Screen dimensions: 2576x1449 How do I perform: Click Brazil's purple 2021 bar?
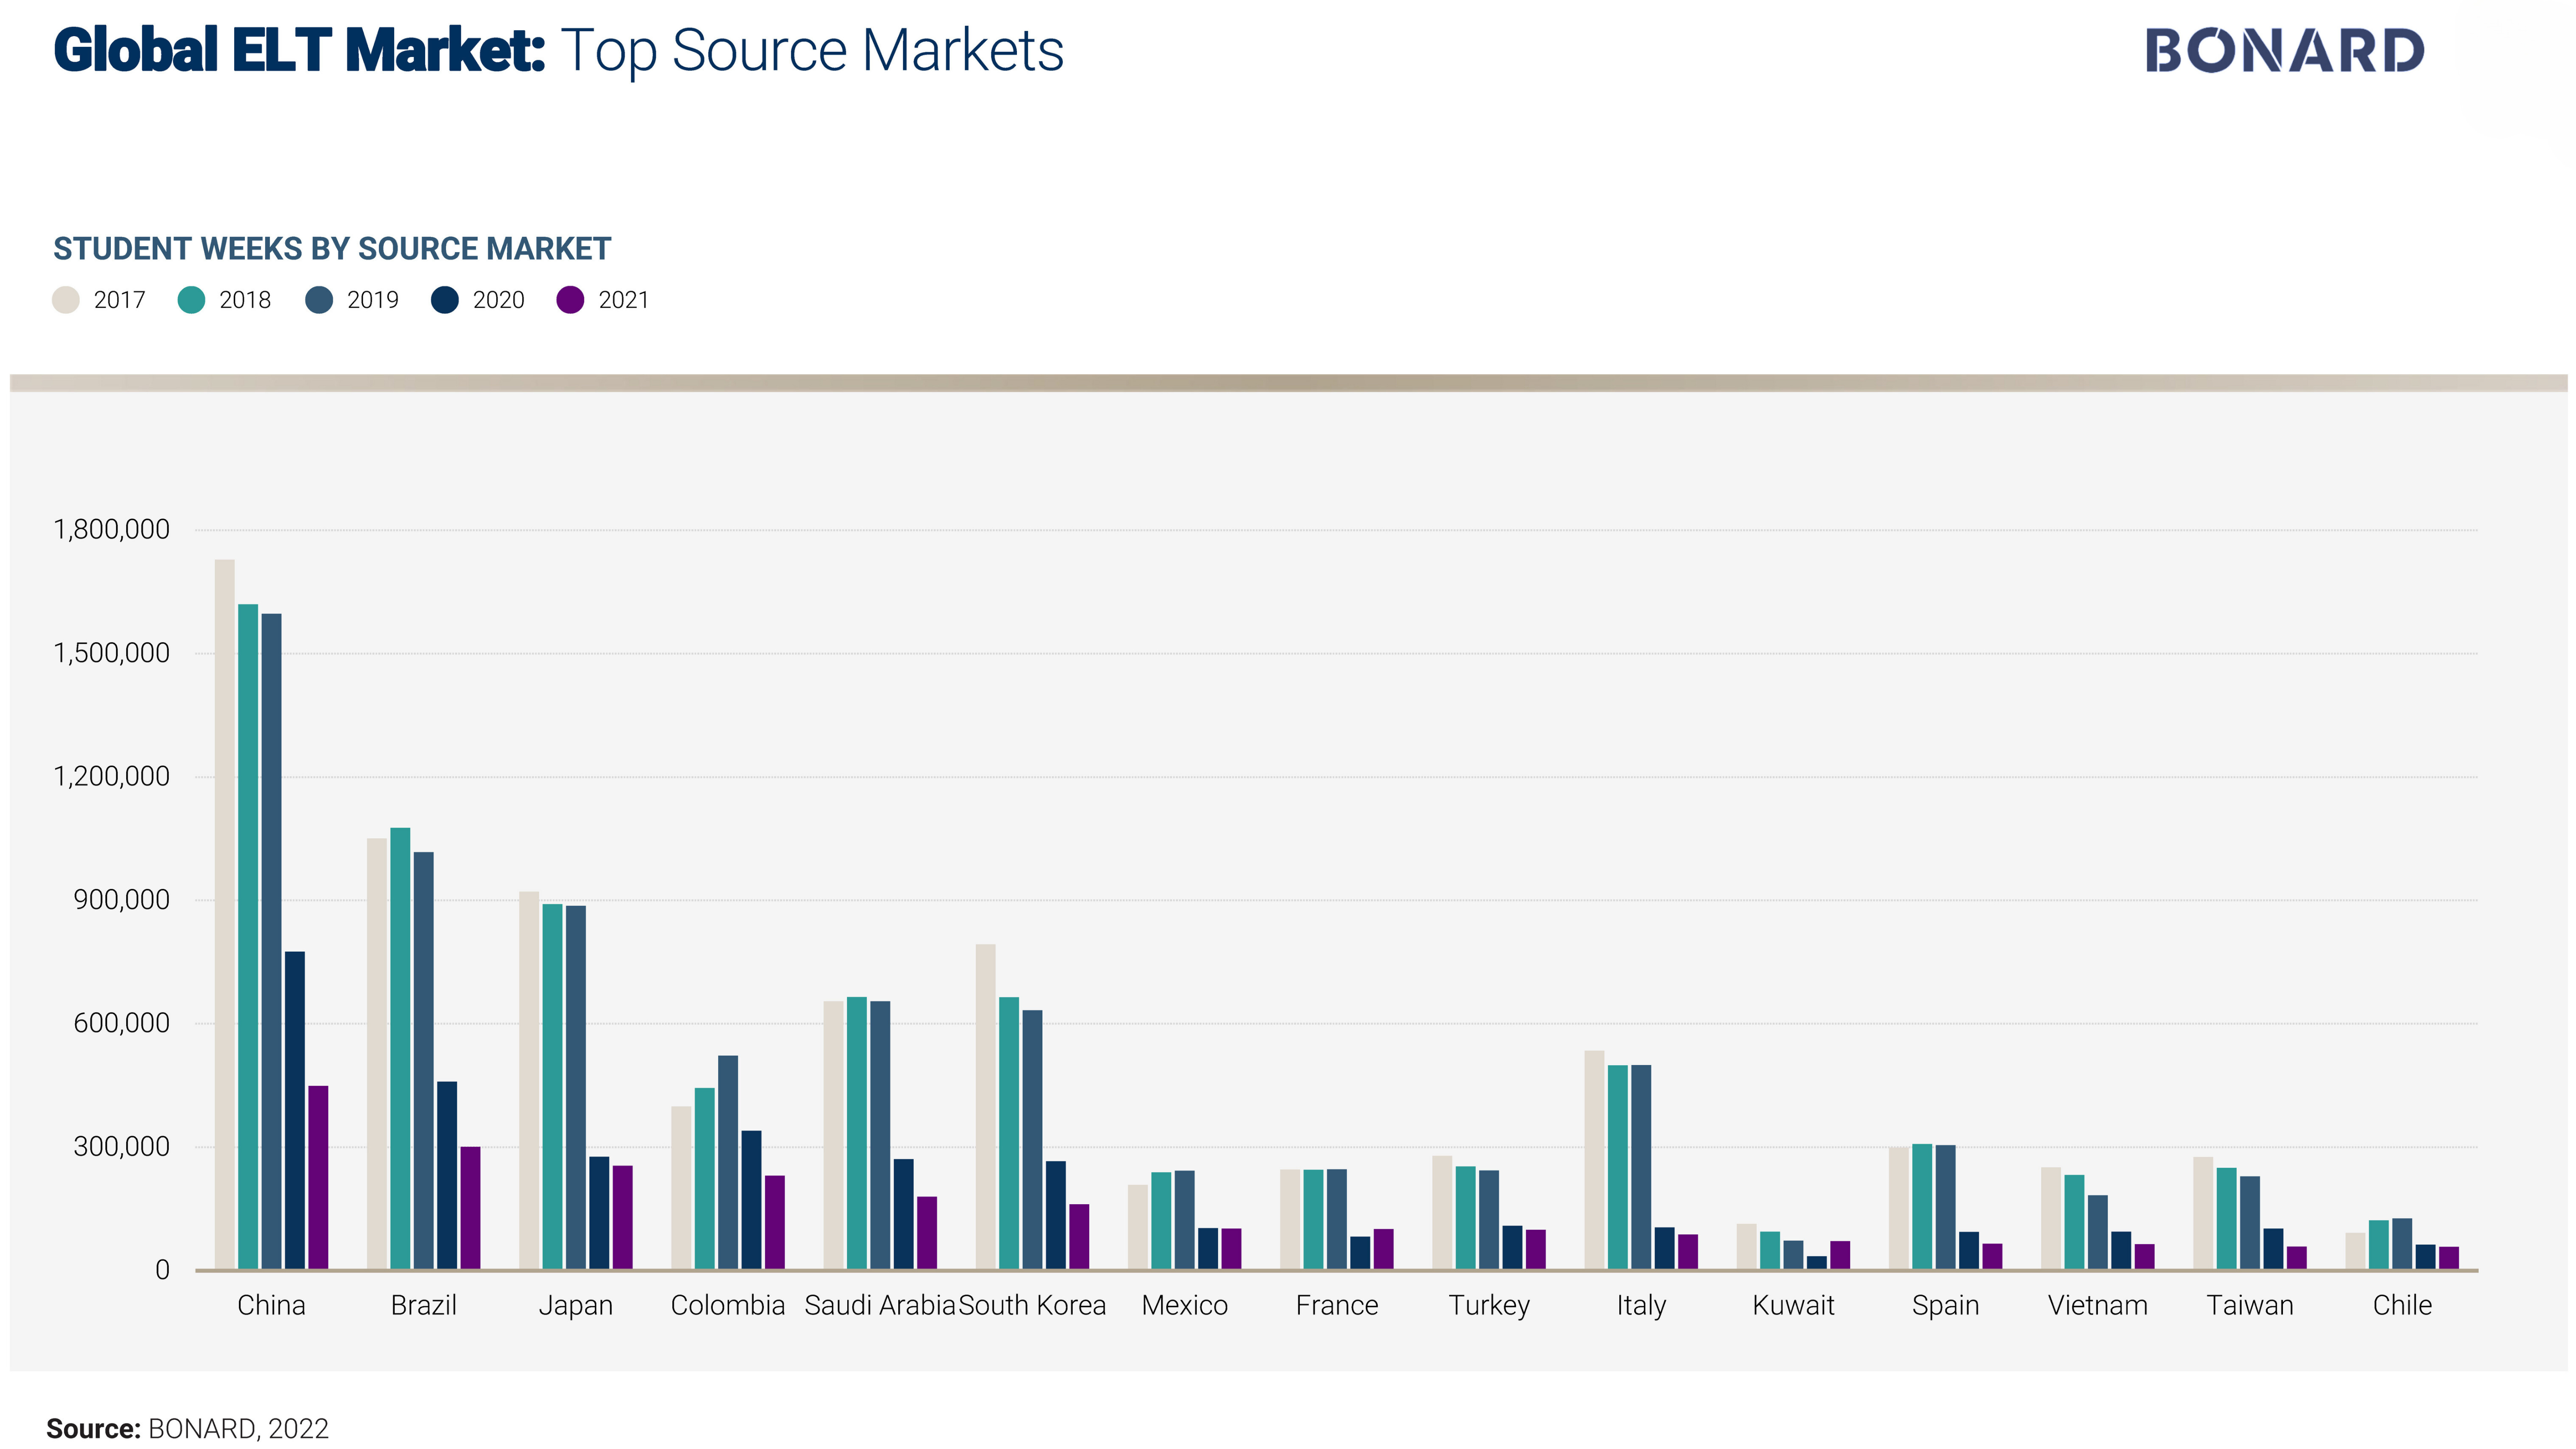470,1208
